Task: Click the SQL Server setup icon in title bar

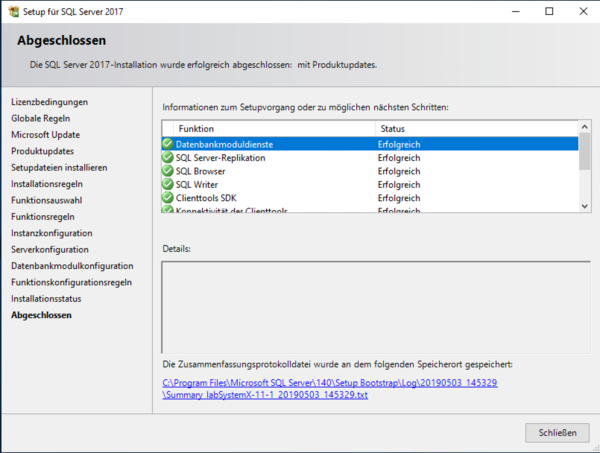Action: click(x=13, y=11)
